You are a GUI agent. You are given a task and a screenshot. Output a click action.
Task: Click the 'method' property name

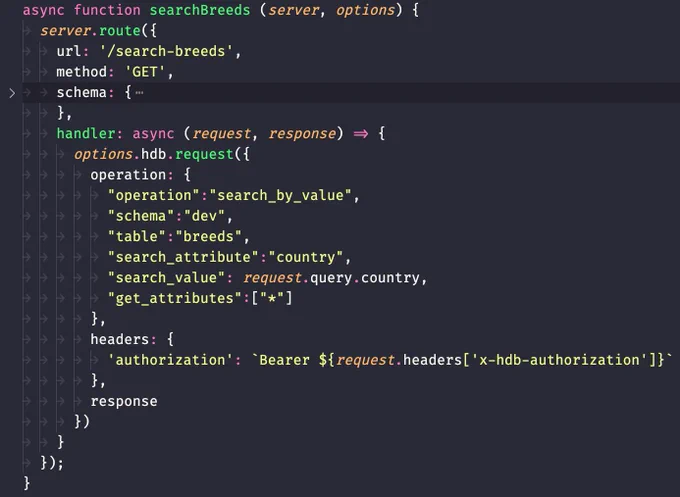[x=81, y=72]
